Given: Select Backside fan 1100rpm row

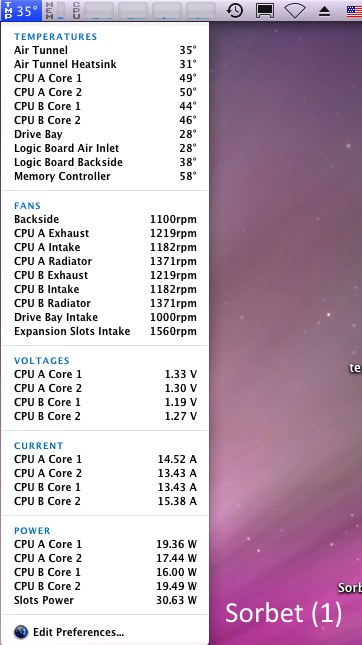Looking at the screenshot, I should pos(105,219).
